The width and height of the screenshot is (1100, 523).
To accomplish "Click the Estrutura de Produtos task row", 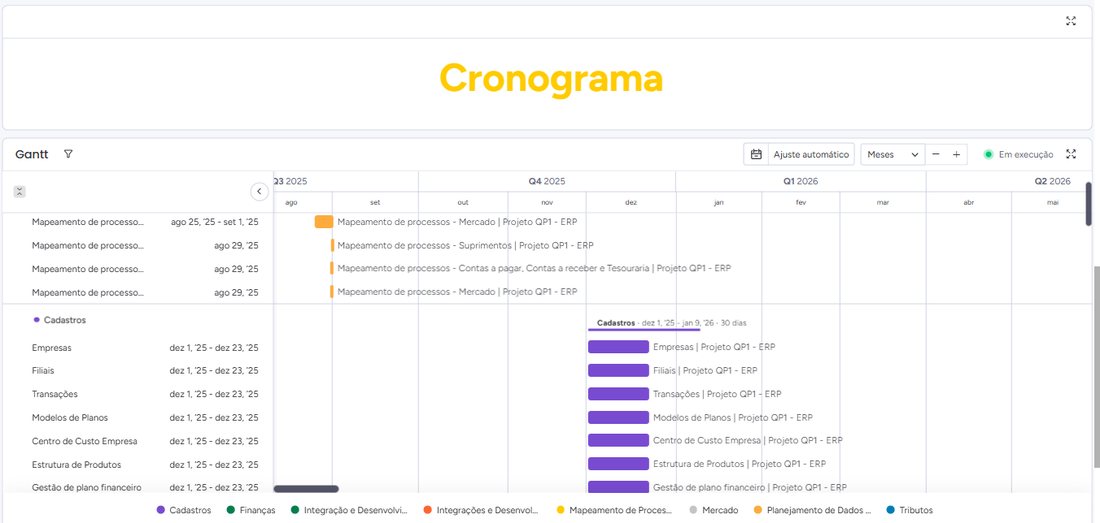I will point(138,464).
